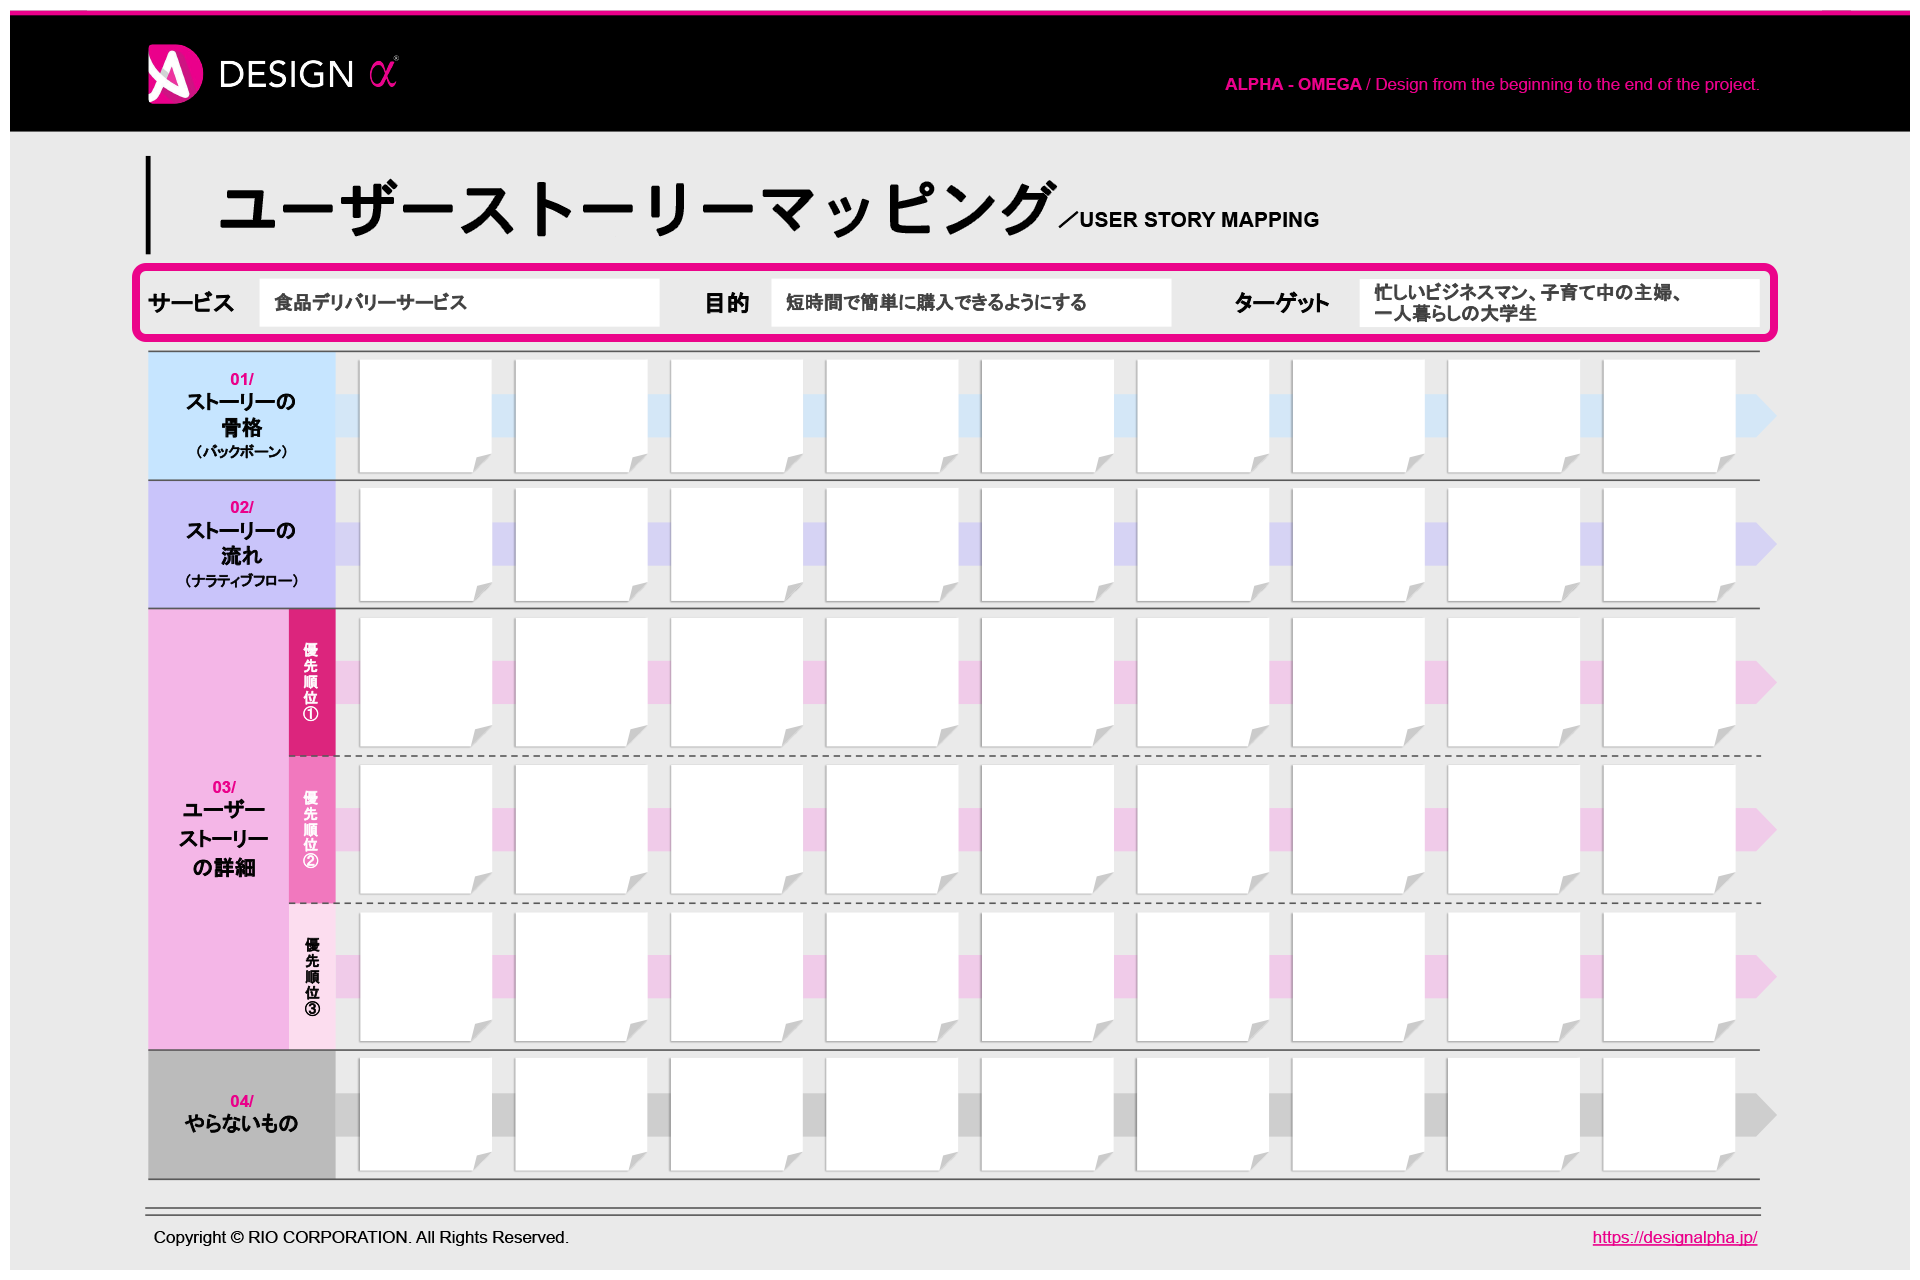Click the サービス field label

tap(191, 303)
